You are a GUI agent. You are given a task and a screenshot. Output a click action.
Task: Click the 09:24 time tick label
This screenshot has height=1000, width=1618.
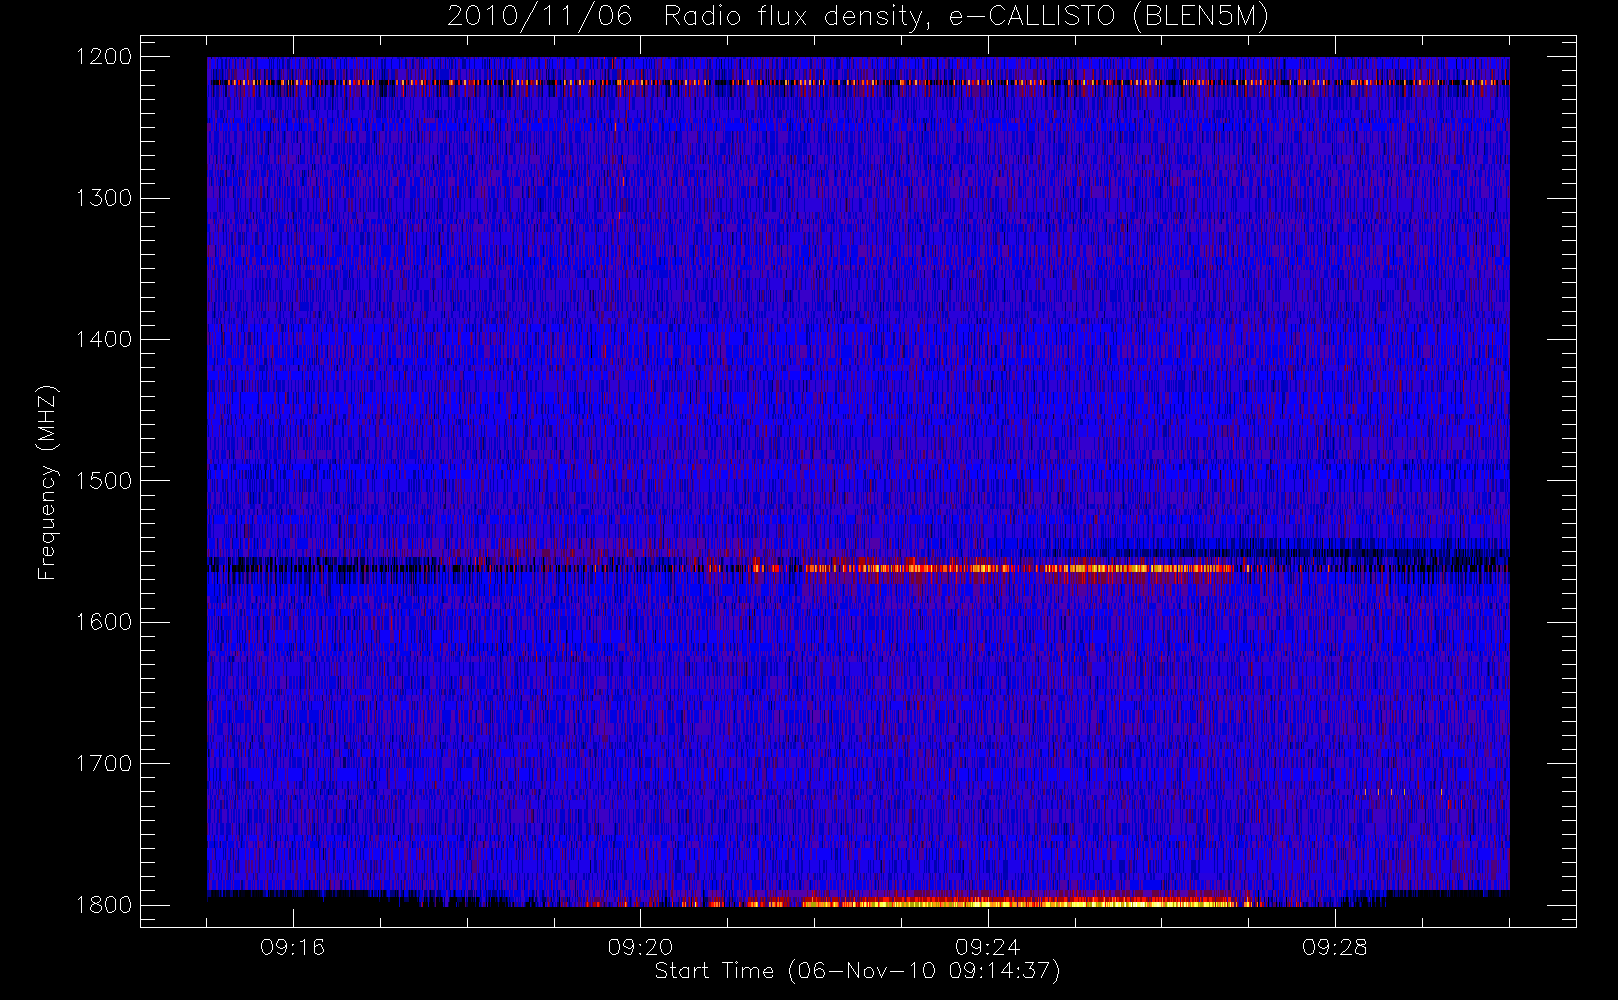point(987,947)
